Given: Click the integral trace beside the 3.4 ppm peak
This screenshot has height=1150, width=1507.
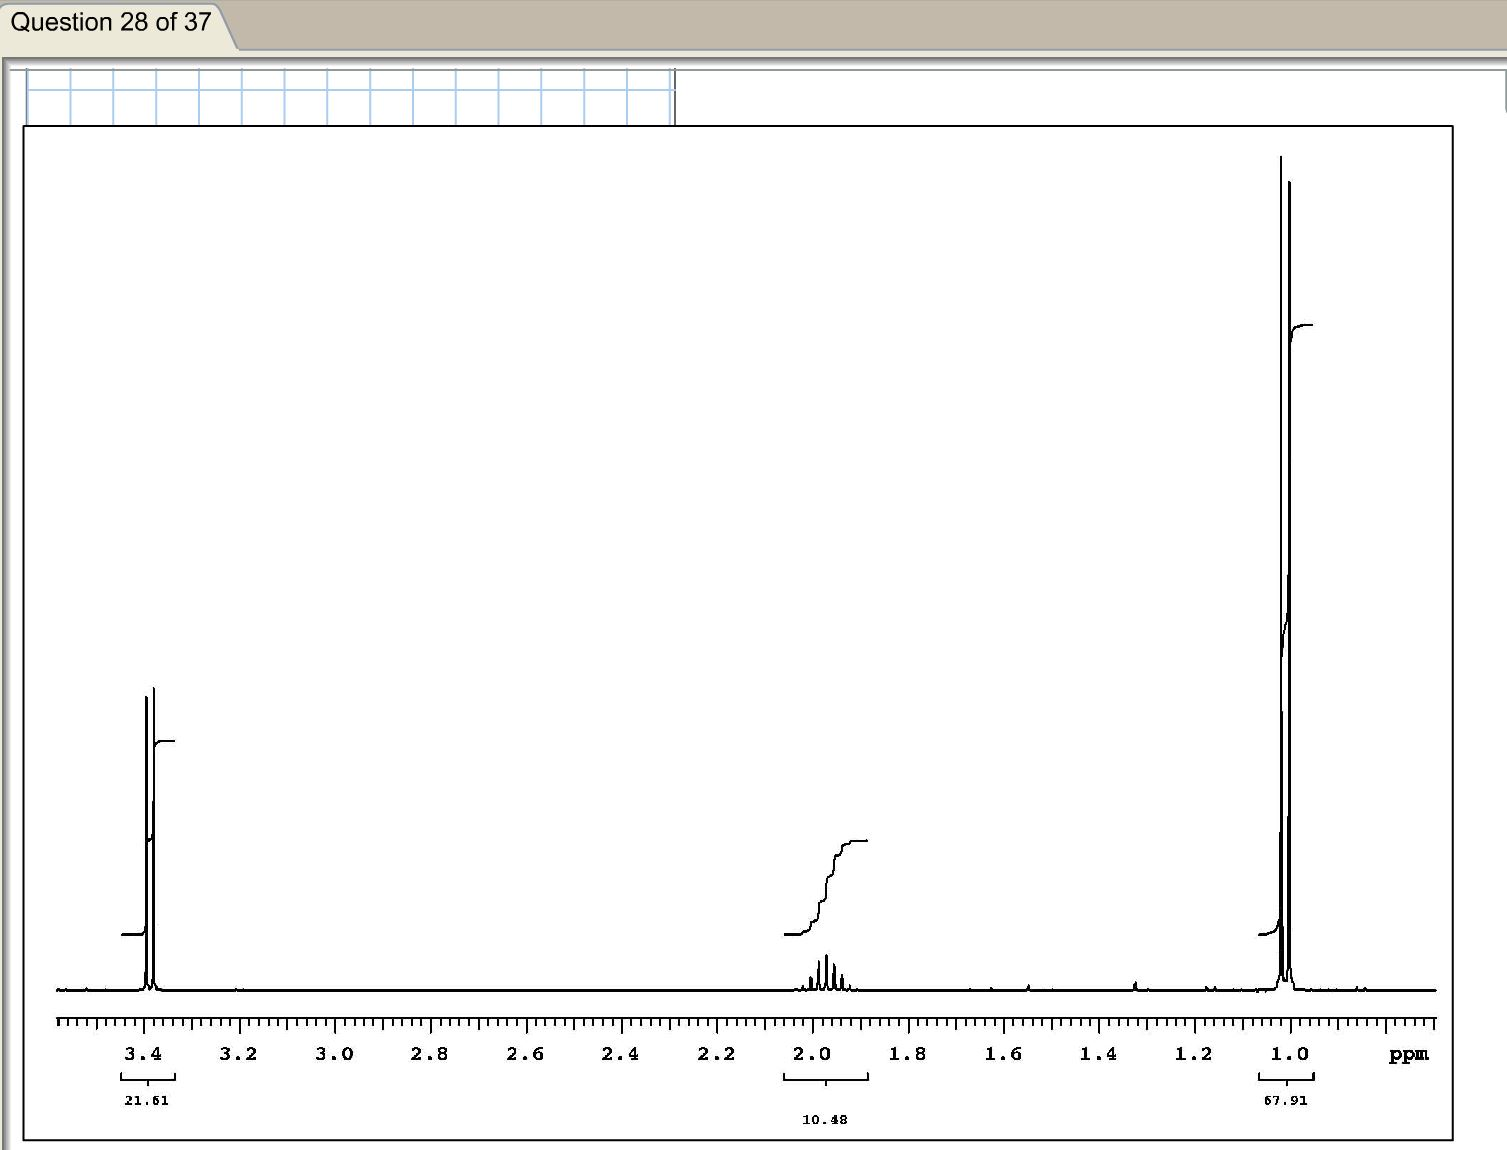Looking at the screenshot, I should (x=165, y=741).
